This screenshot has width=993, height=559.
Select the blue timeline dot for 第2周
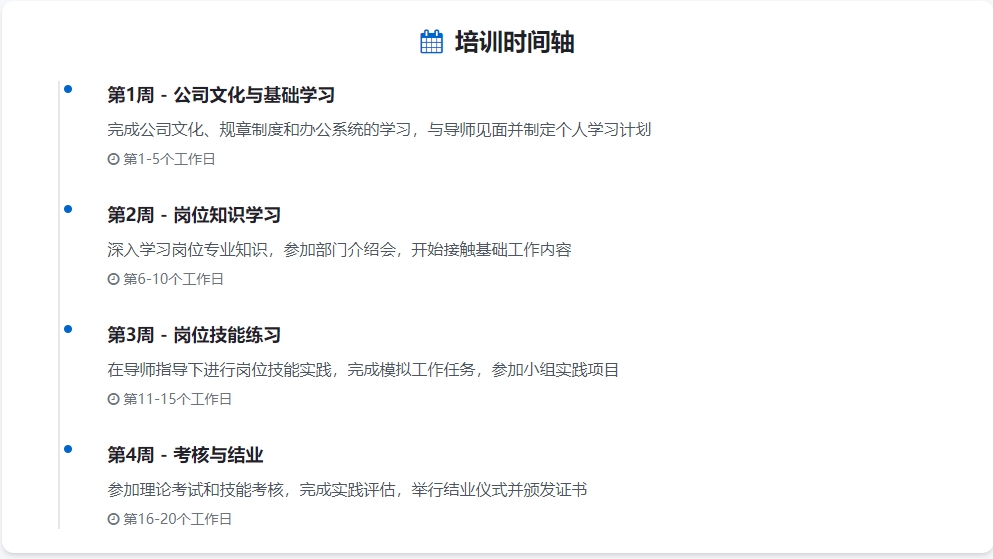point(68,209)
